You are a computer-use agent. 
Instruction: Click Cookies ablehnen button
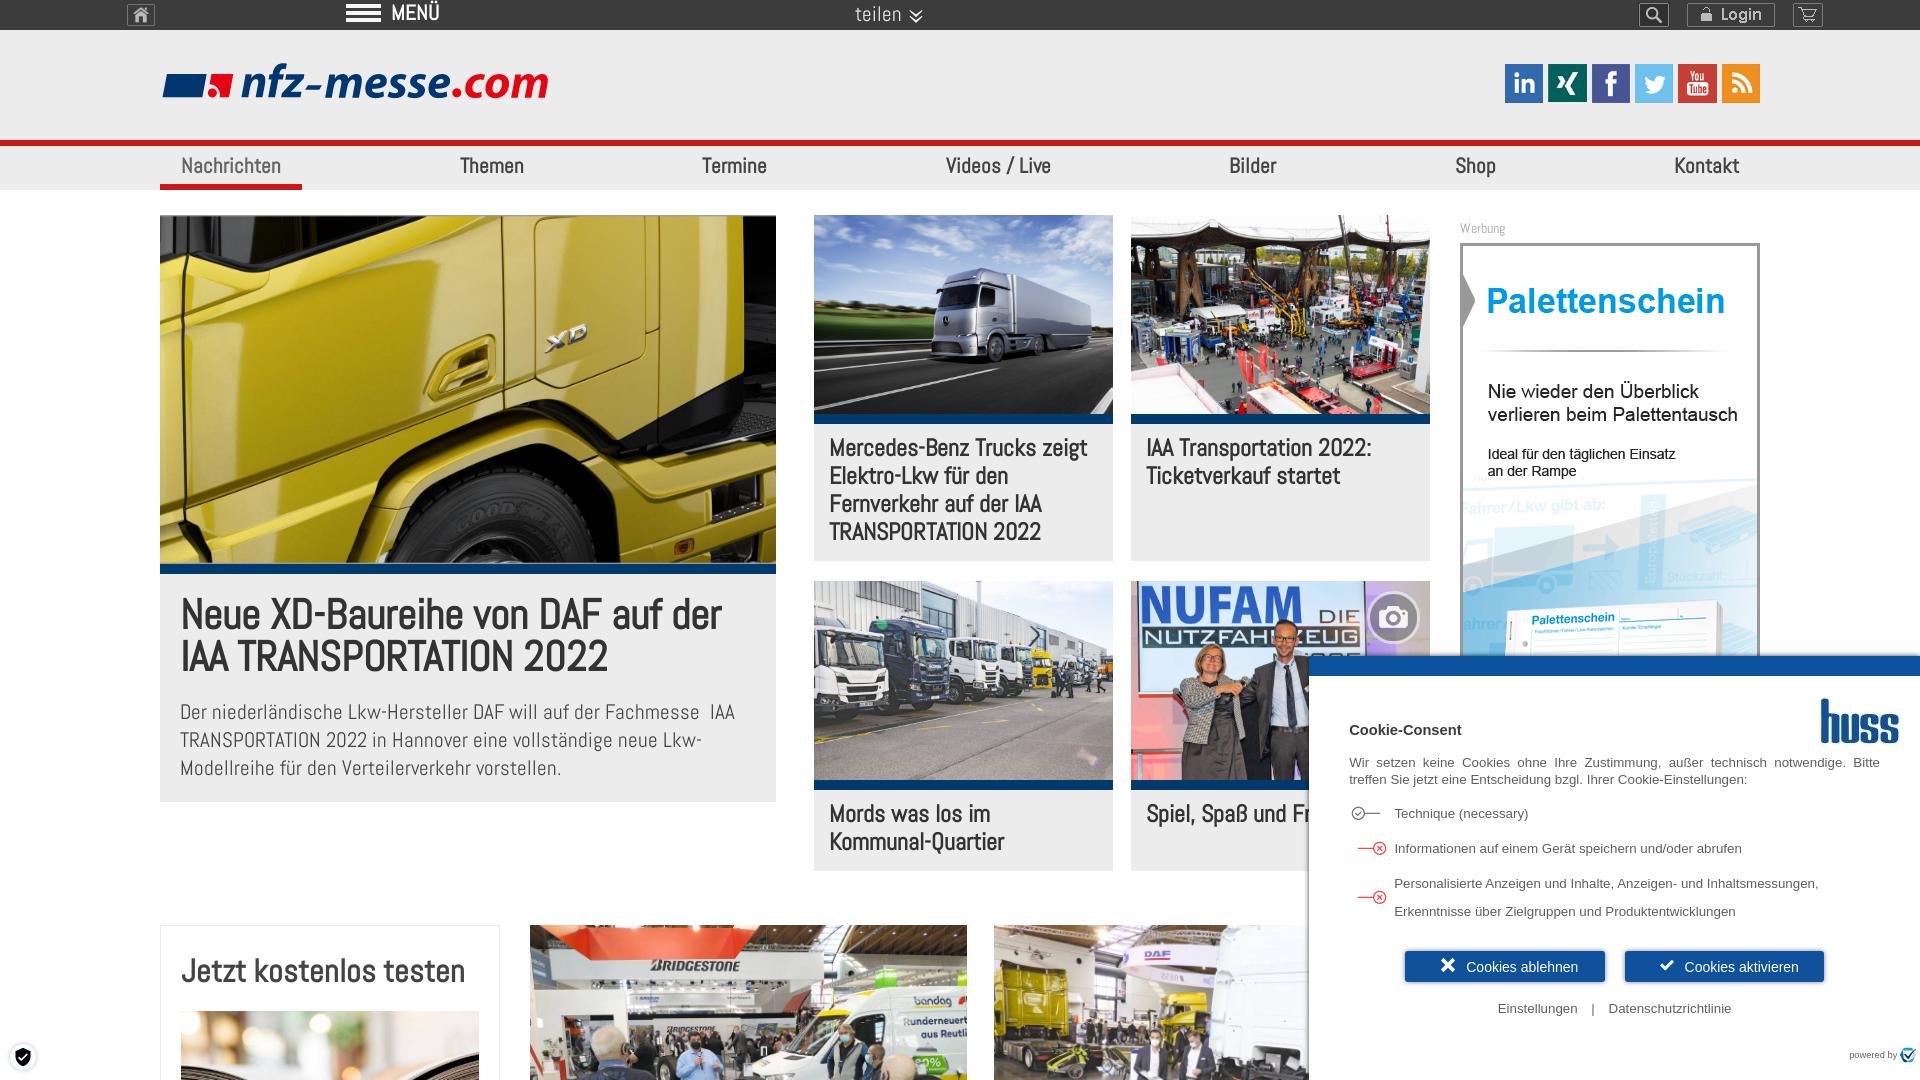pos(1505,967)
